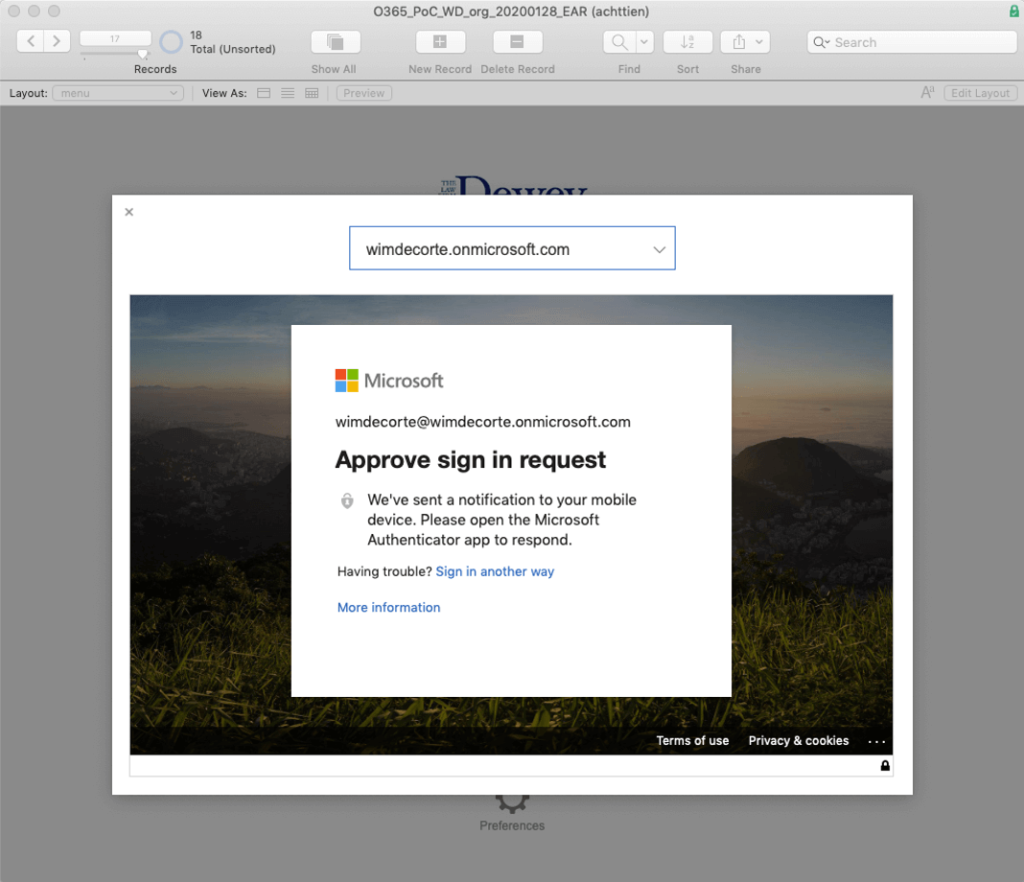Open Find mode via the magnifying glass icon
Viewport: 1024px width, 882px height.
[x=620, y=42]
